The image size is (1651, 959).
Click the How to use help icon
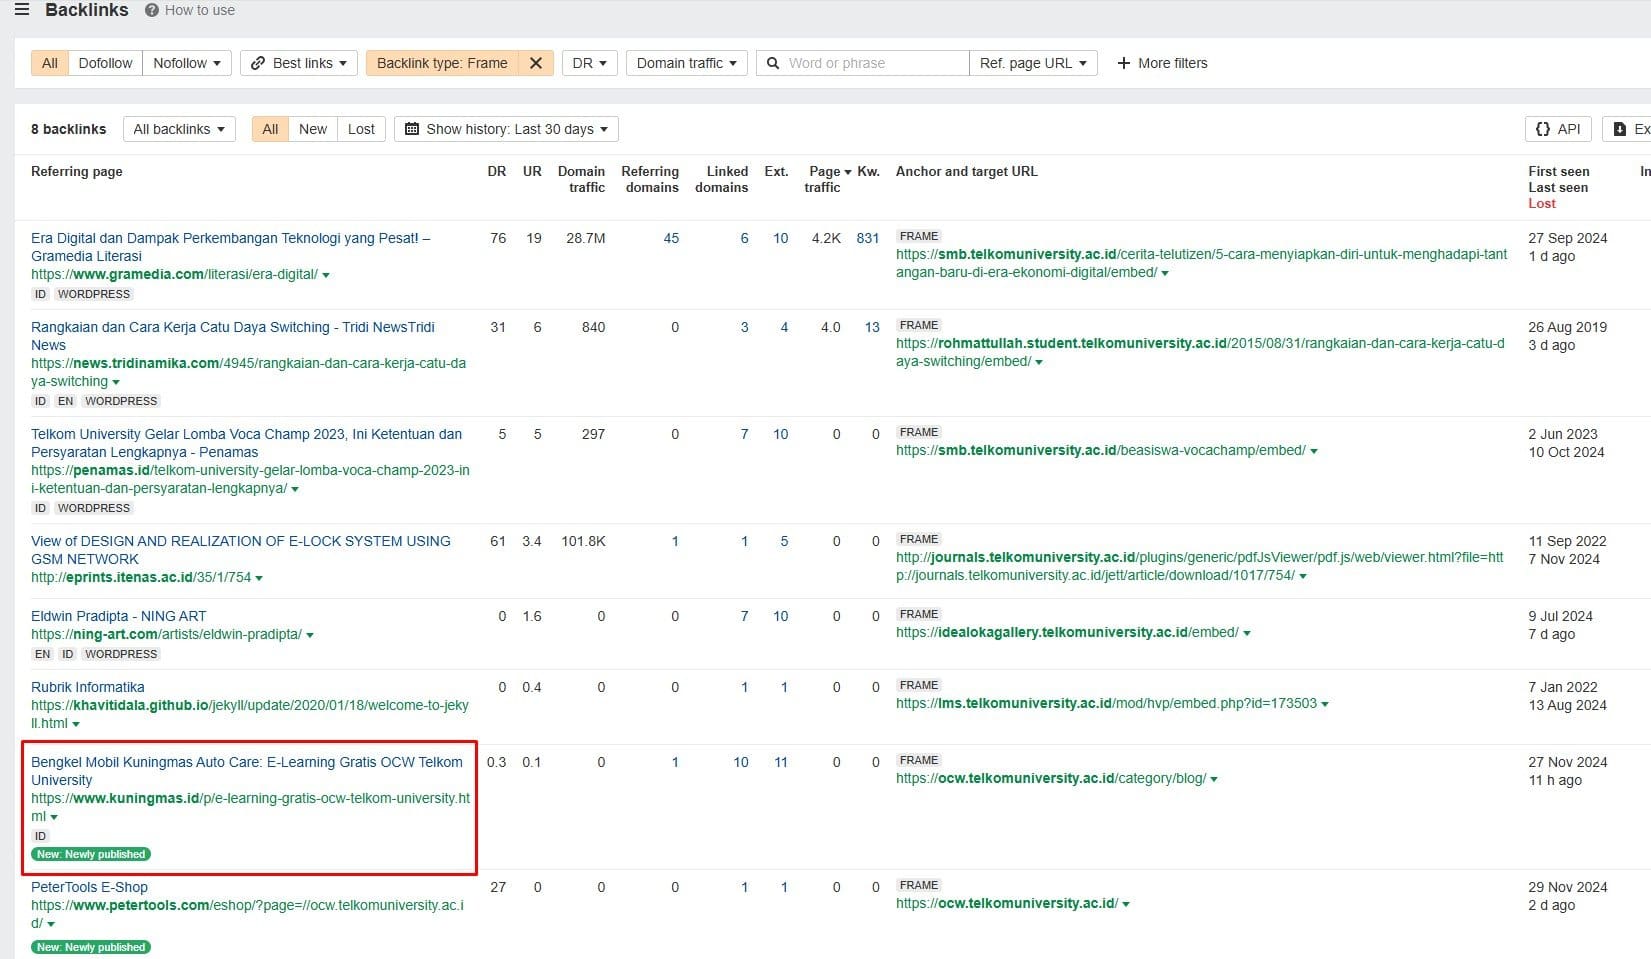(x=151, y=10)
